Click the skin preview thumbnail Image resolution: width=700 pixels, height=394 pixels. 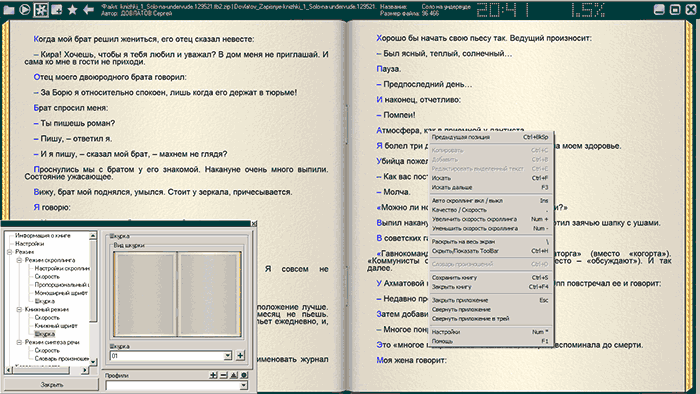tap(177, 294)
